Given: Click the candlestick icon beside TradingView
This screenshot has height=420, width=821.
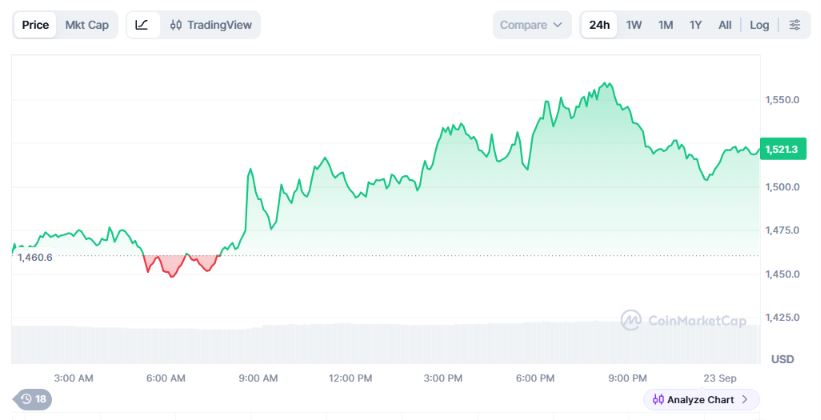Looking at the screenshot, I should [x=176, y=25].
